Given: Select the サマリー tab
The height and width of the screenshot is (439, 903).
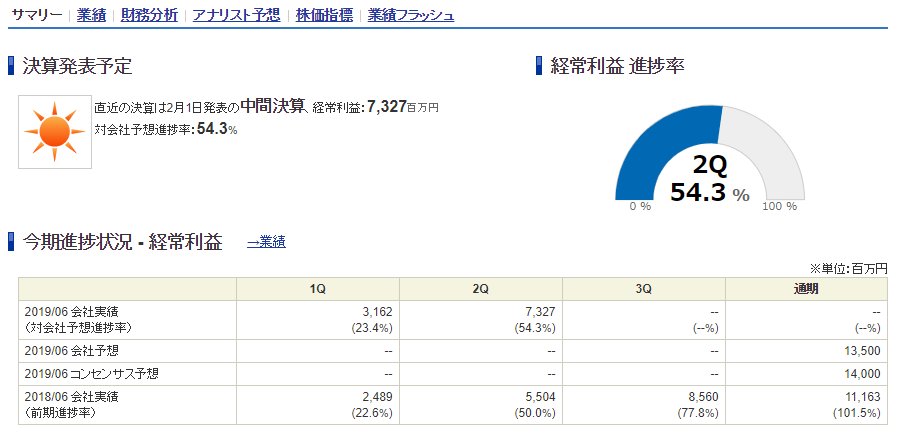Looking at the screenshot, I should (37, 16).
